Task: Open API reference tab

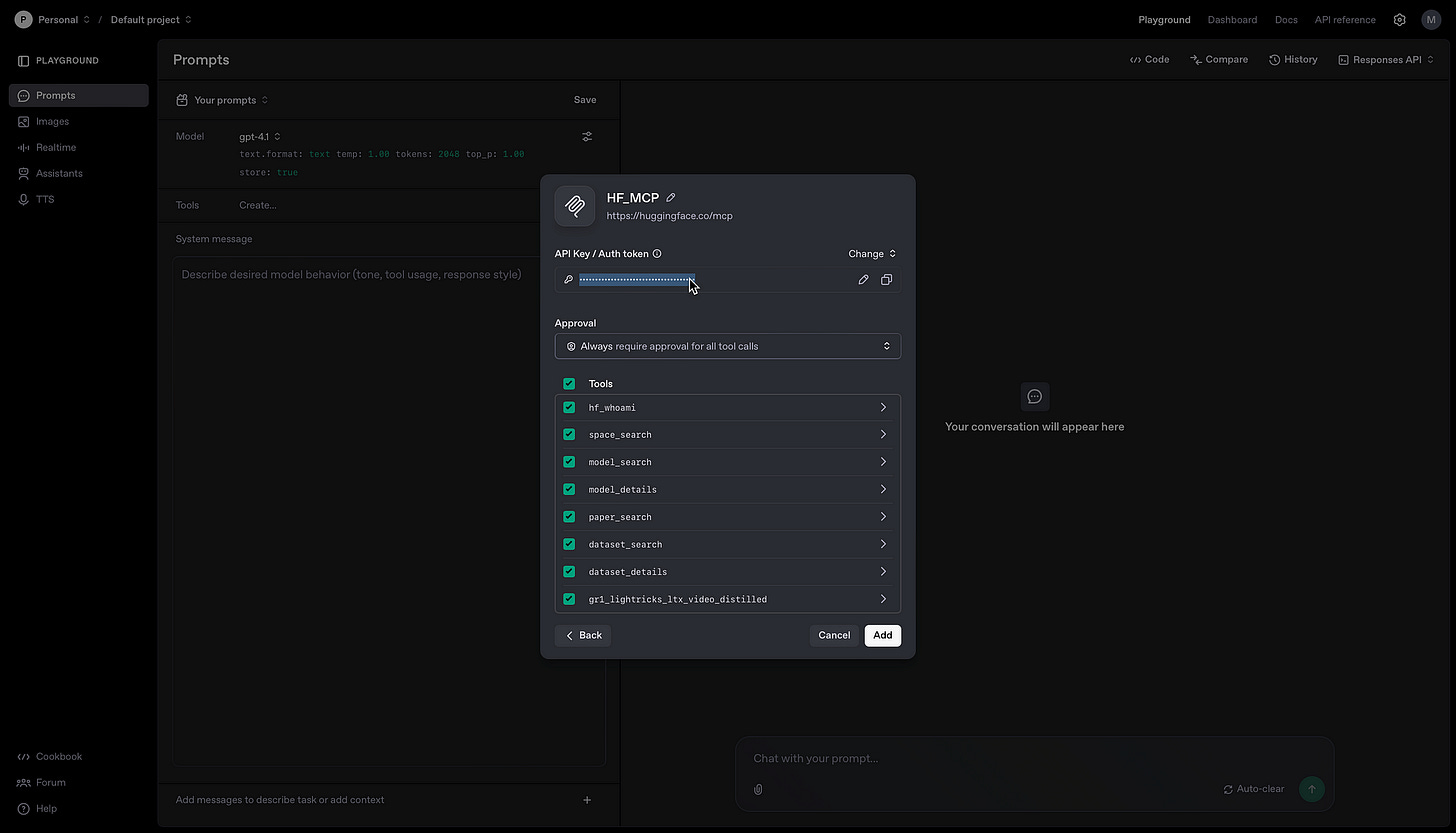Action: point(1345,20)
